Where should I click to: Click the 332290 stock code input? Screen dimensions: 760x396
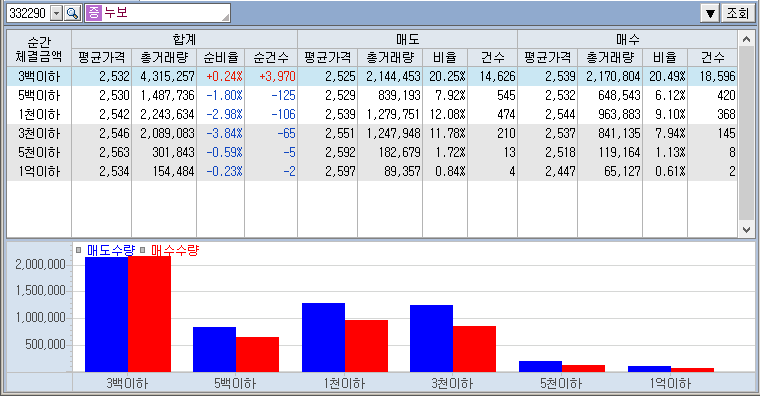(x=28, y=13)
